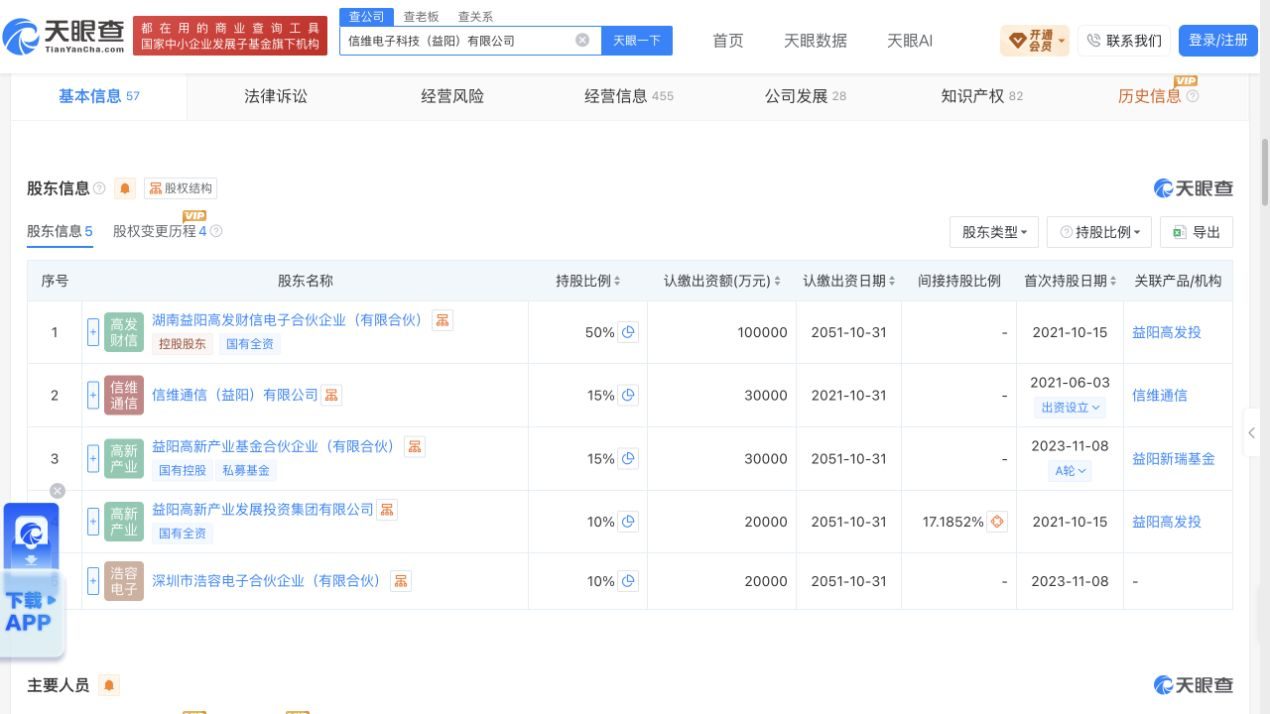The image size is (1270, 714).
Task: Expand the row of 湖南益阳高发财信电子合伙企业
Action: [x=93, y=332]
